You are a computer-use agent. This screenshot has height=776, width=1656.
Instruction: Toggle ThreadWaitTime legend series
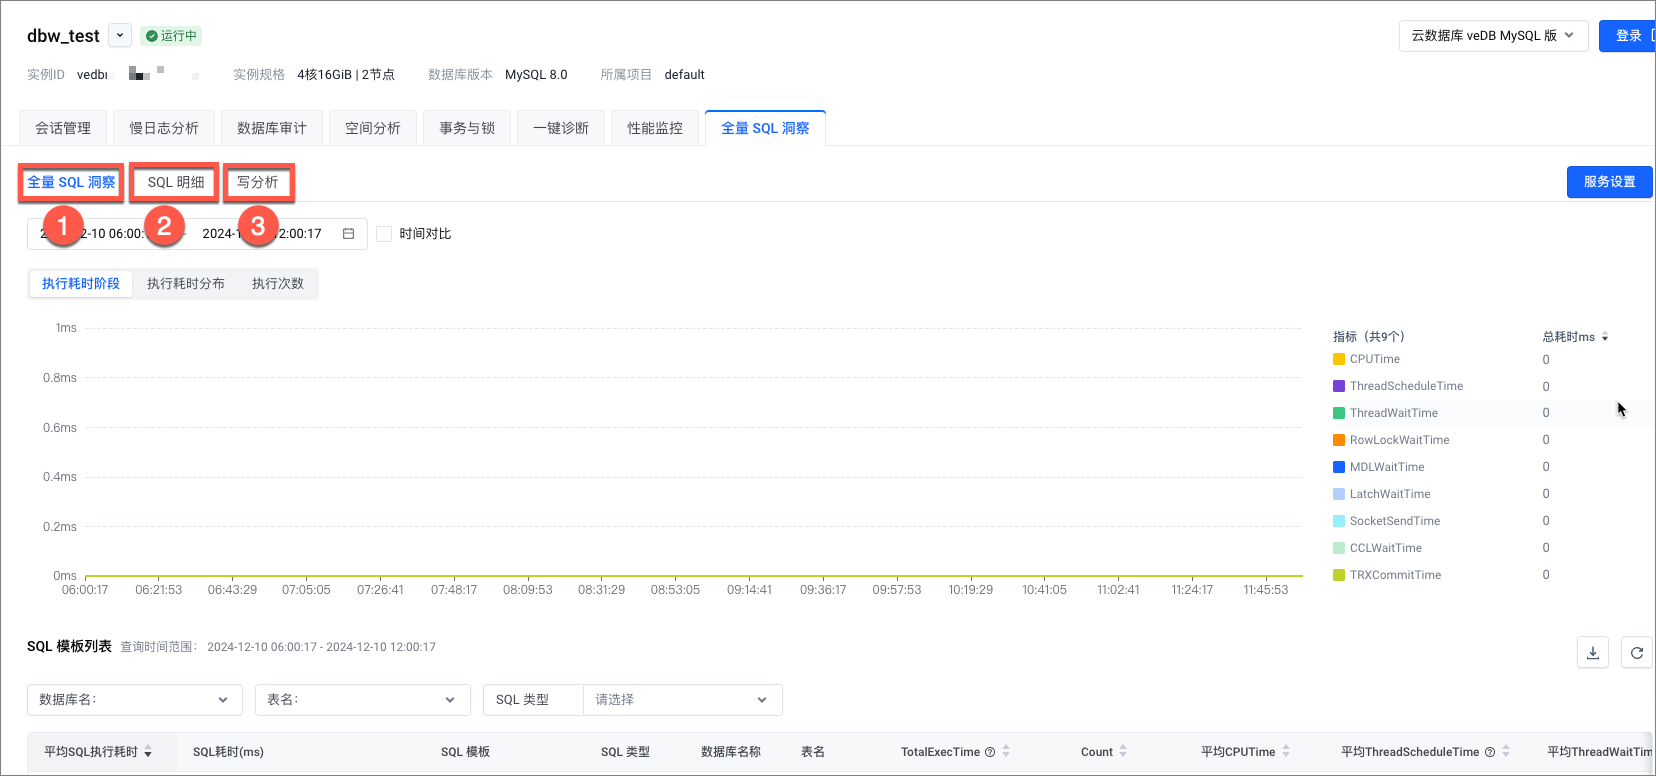pyautogui.click(x=1385, y=413)
